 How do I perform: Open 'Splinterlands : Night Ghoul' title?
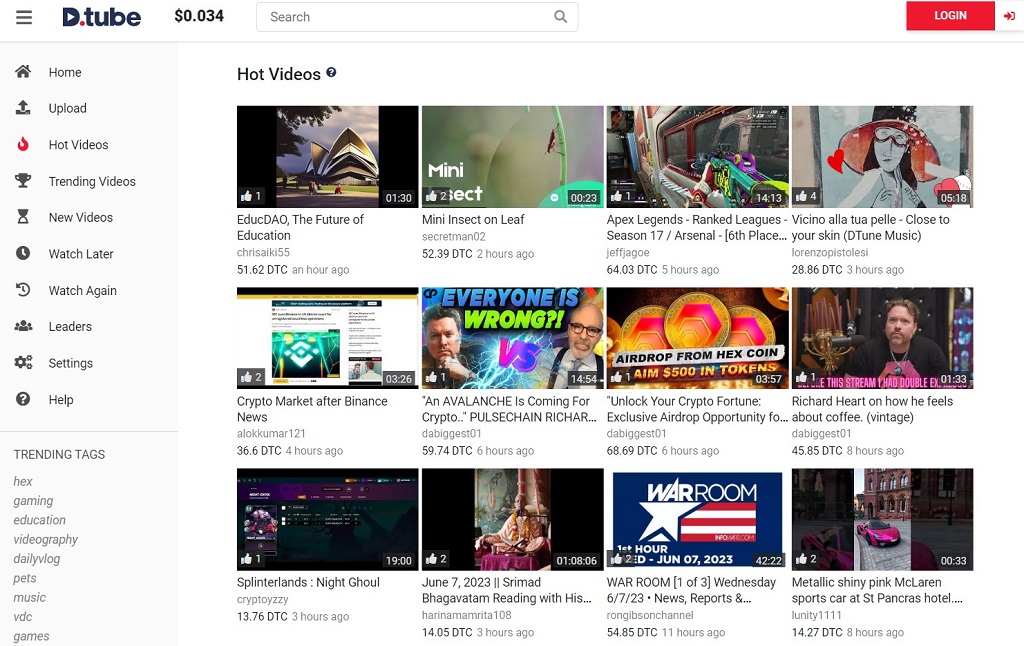pos(308,582)
